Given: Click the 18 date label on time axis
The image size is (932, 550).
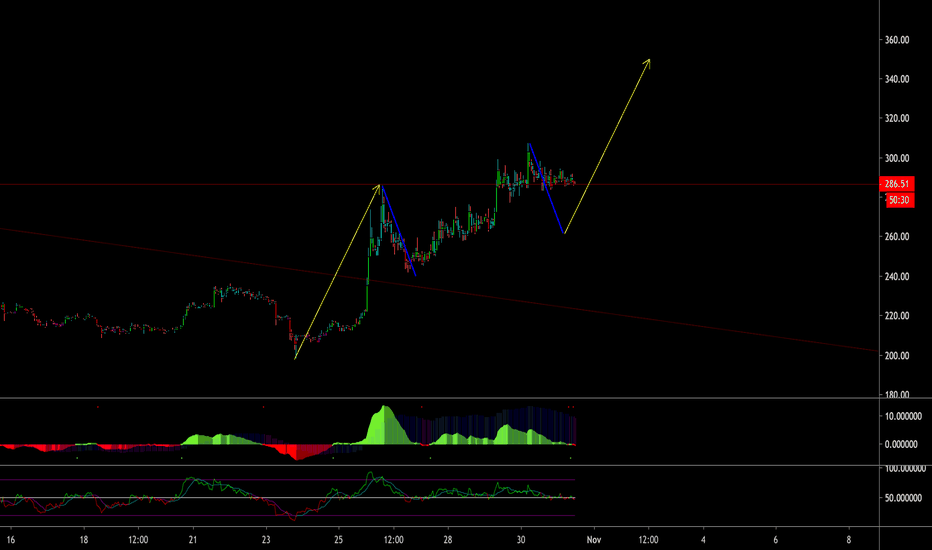Looking at the screenshot, I should click(84, 540).
